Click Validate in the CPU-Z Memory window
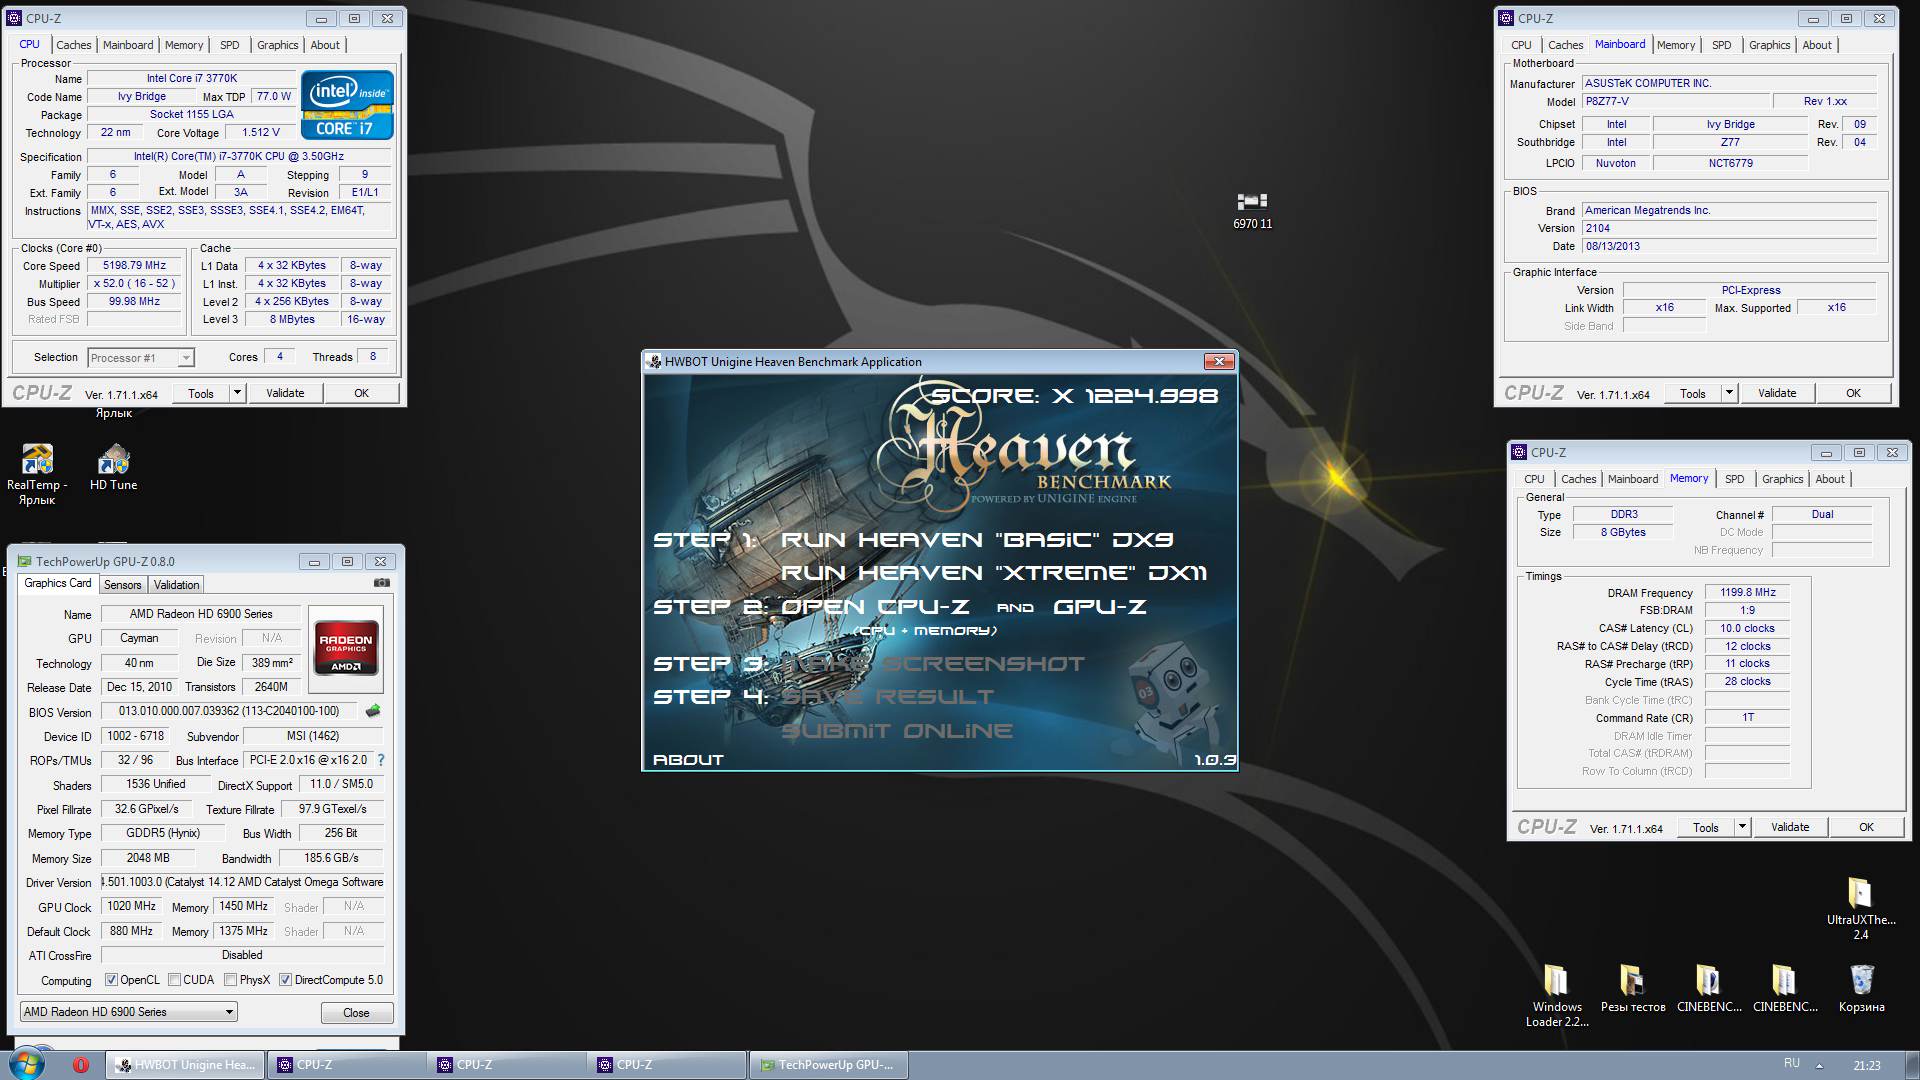Viewport: 1920px width, 1080px height. point(1790,827)
